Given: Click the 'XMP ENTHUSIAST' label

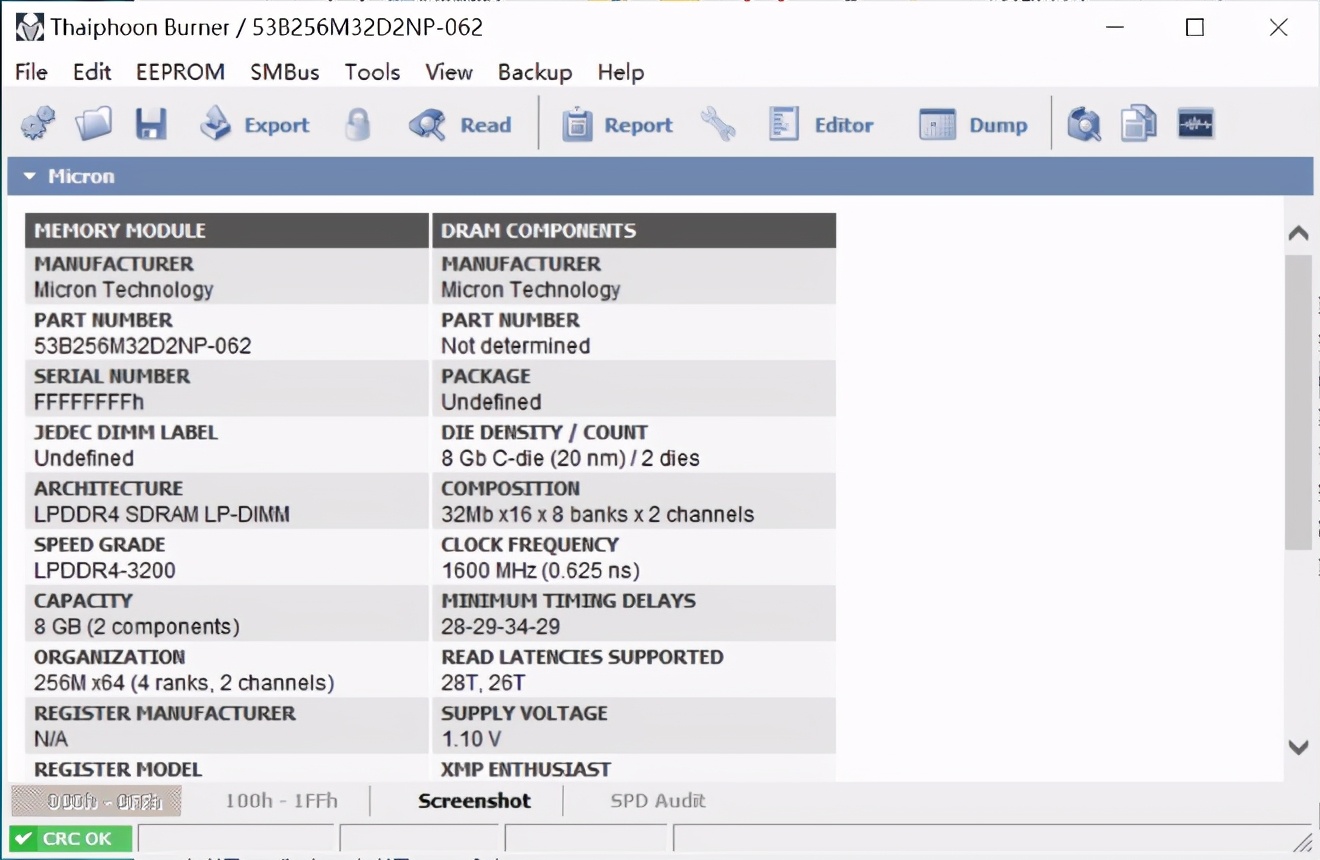Looking at the screenshot, I should click(x=526, y=769).
